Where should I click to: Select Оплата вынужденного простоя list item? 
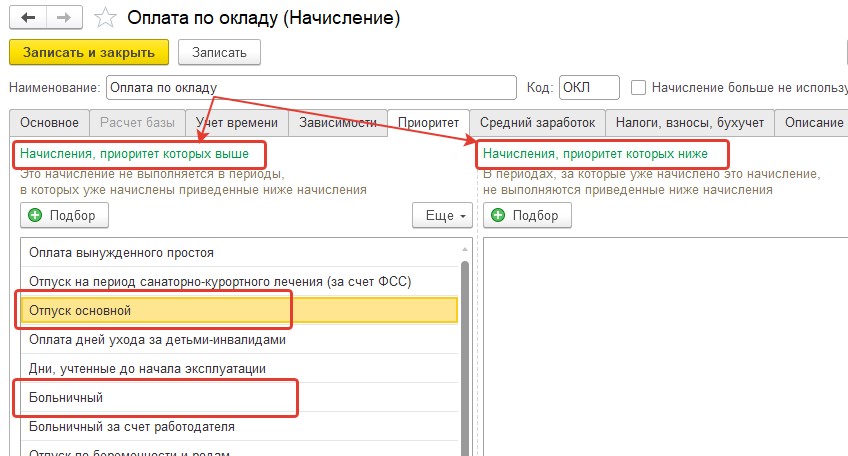pos(240,253)
